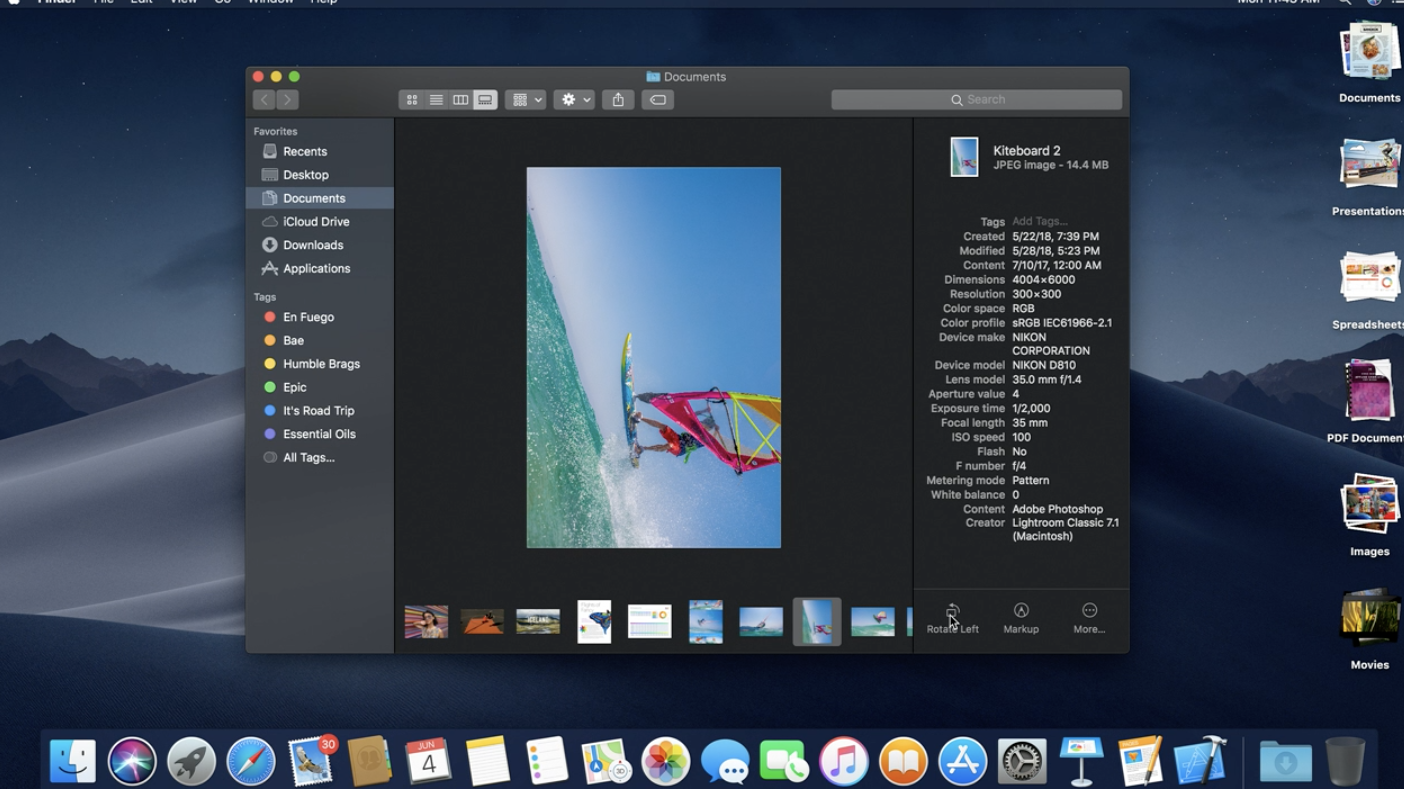Open App Store from the Dock
The height and width of the screenshot is (789, 1404).
point(962,761)
